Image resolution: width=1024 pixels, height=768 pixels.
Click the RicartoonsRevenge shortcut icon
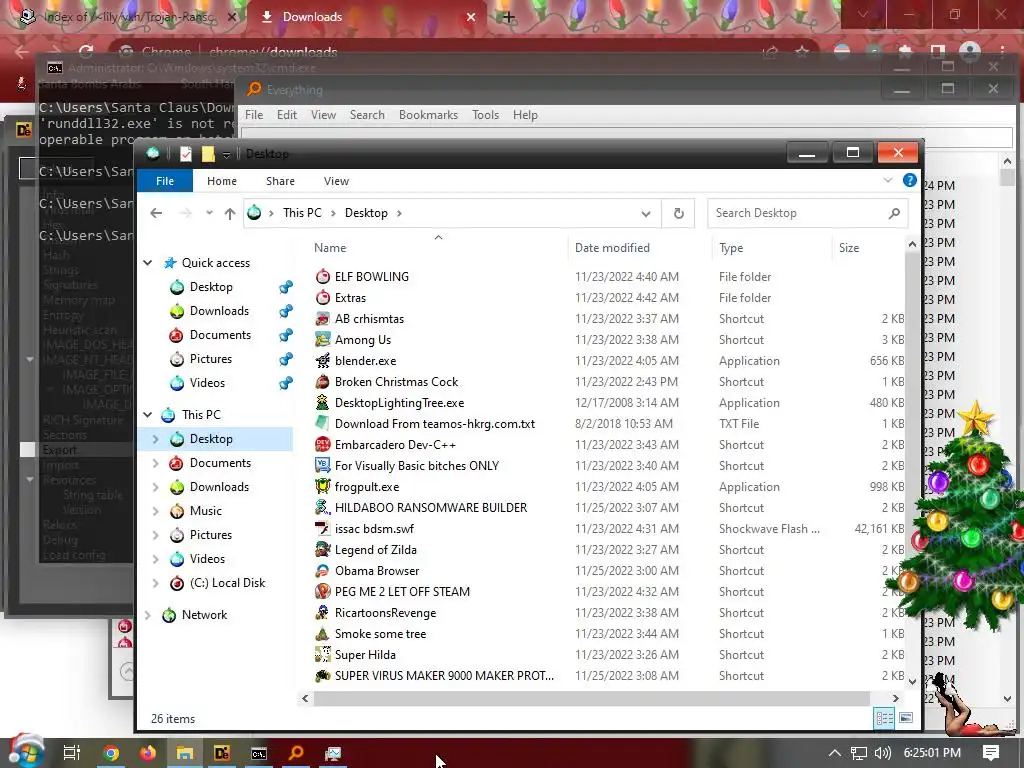pos(323,613)
